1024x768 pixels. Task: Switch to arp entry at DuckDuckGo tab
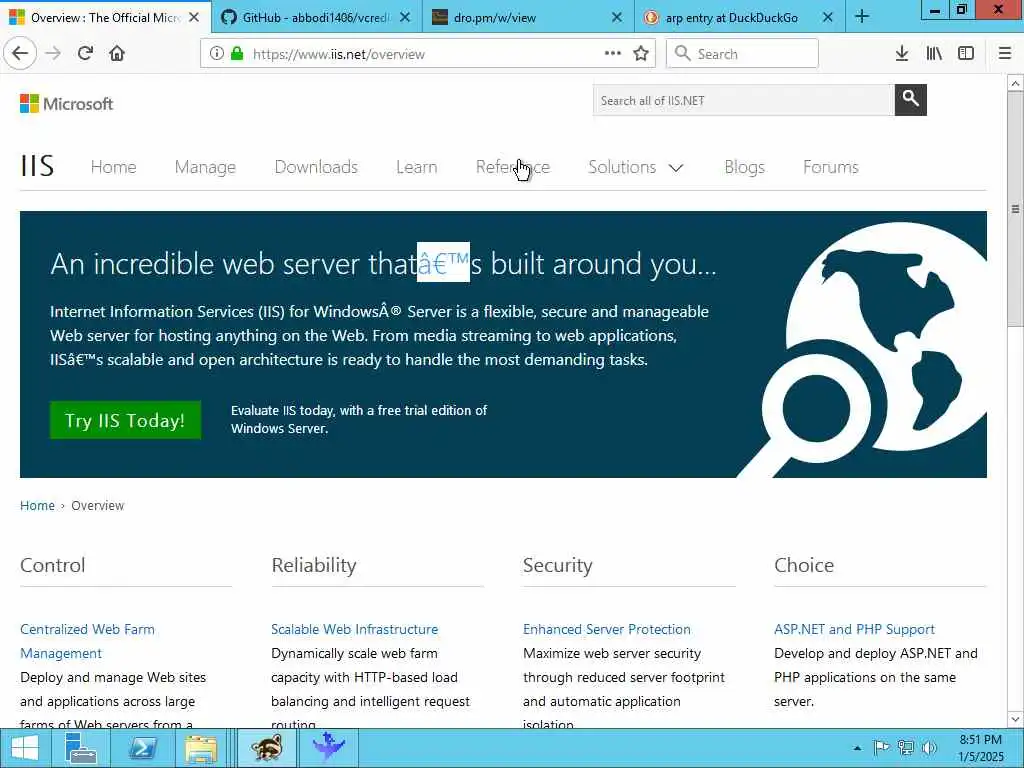pos(740,17)
